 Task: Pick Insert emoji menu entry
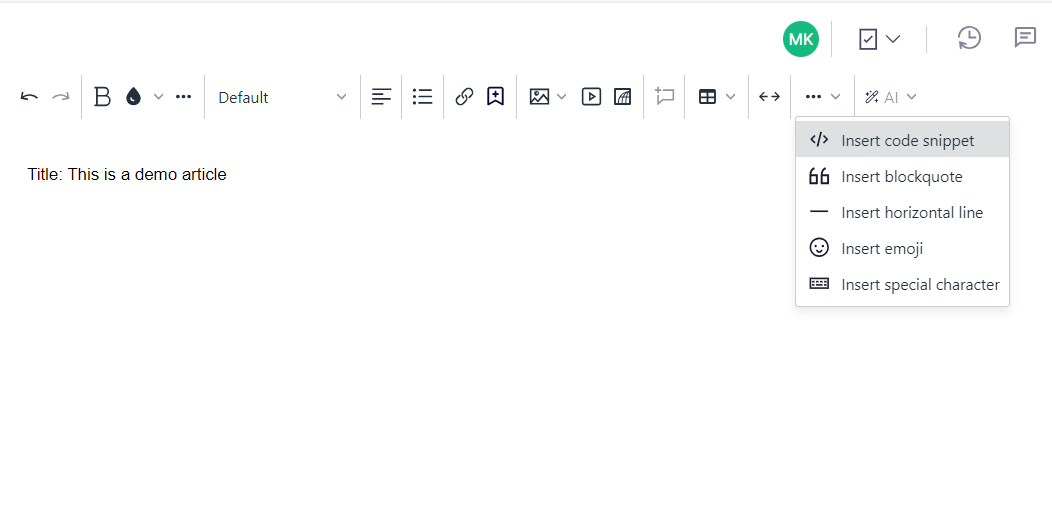point(902,248)
